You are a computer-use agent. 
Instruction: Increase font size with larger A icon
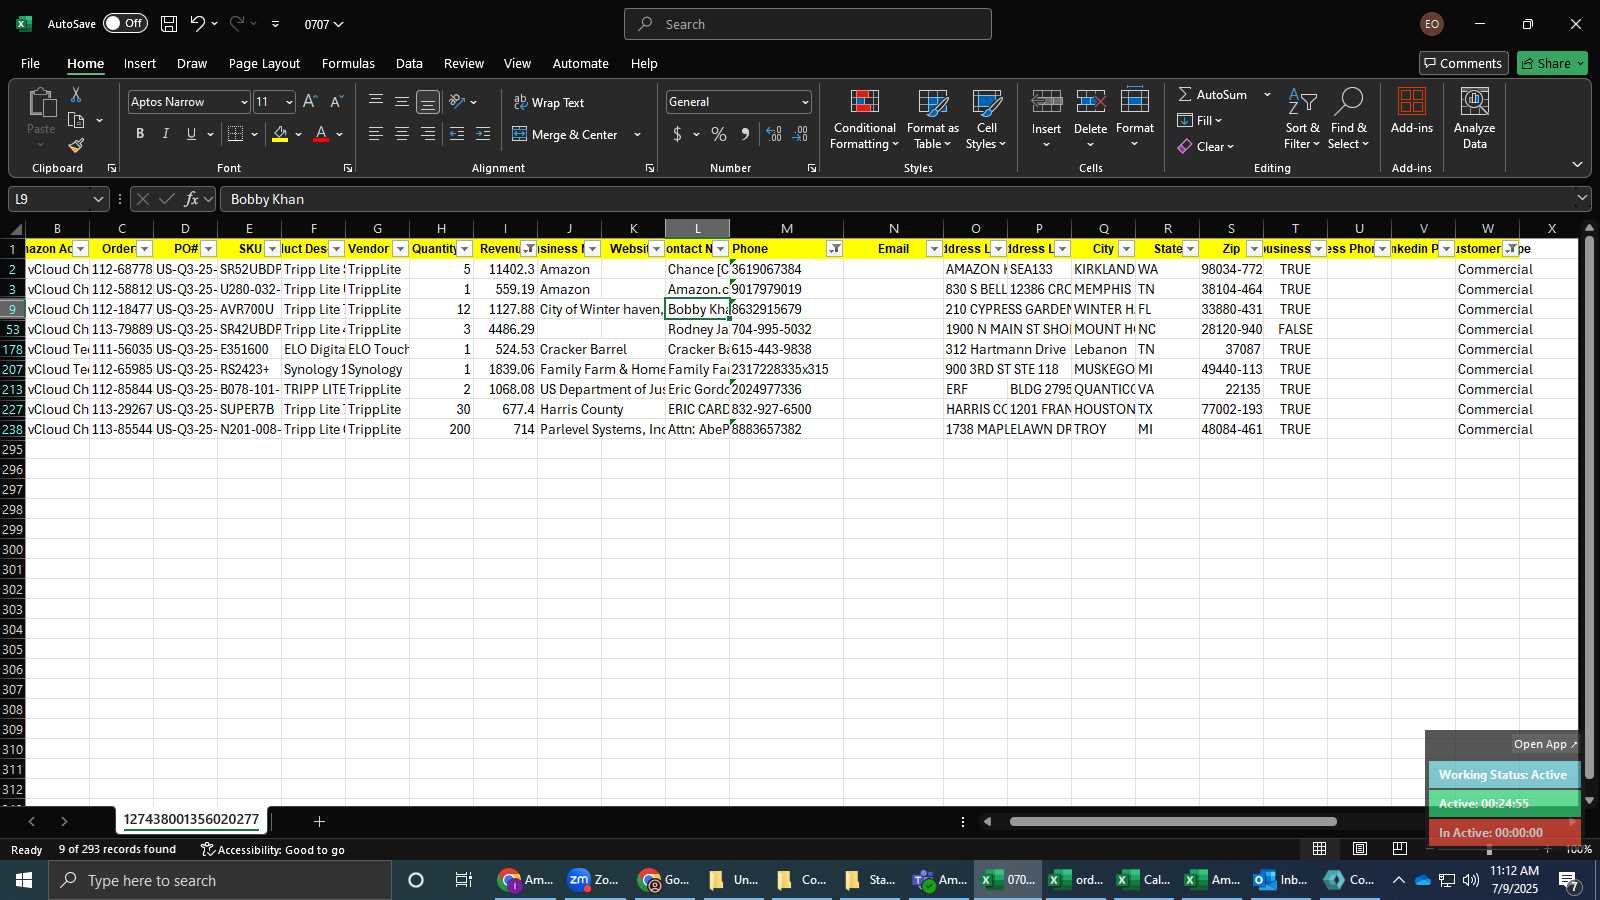coord(310,102)
